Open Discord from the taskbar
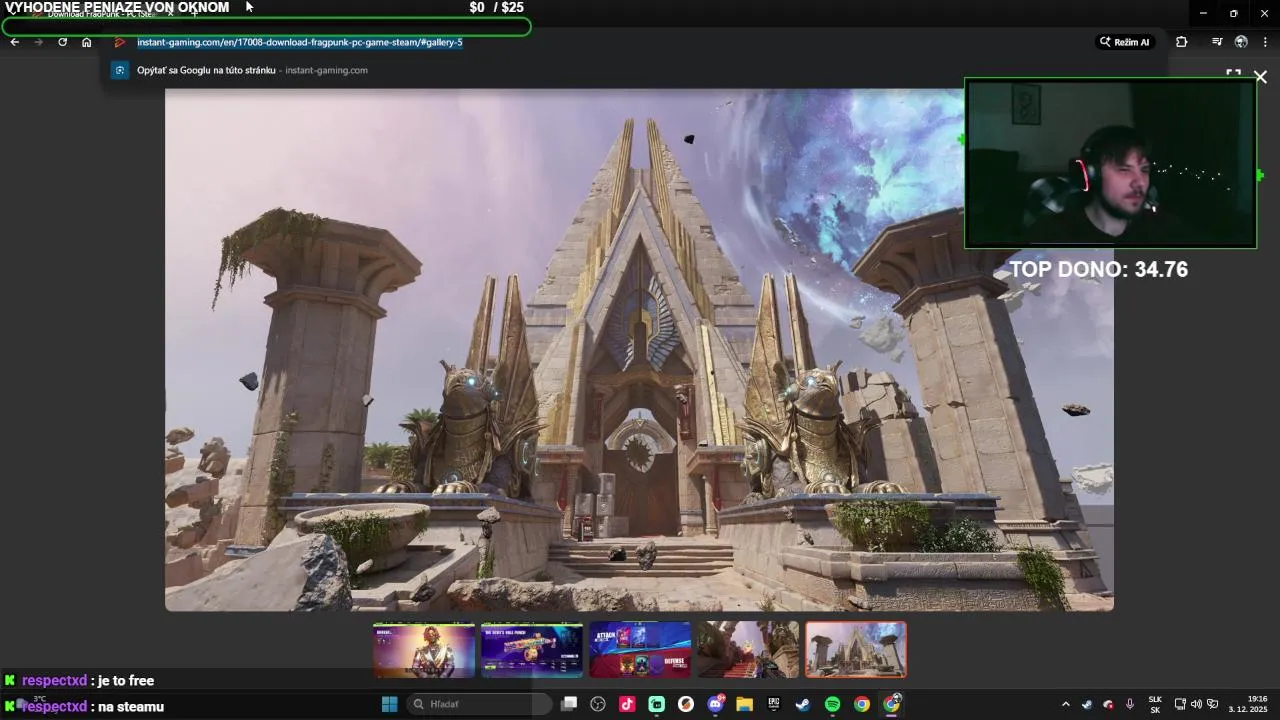The width and height of the screenshot is (1280, 720). [x=715, y=704]
